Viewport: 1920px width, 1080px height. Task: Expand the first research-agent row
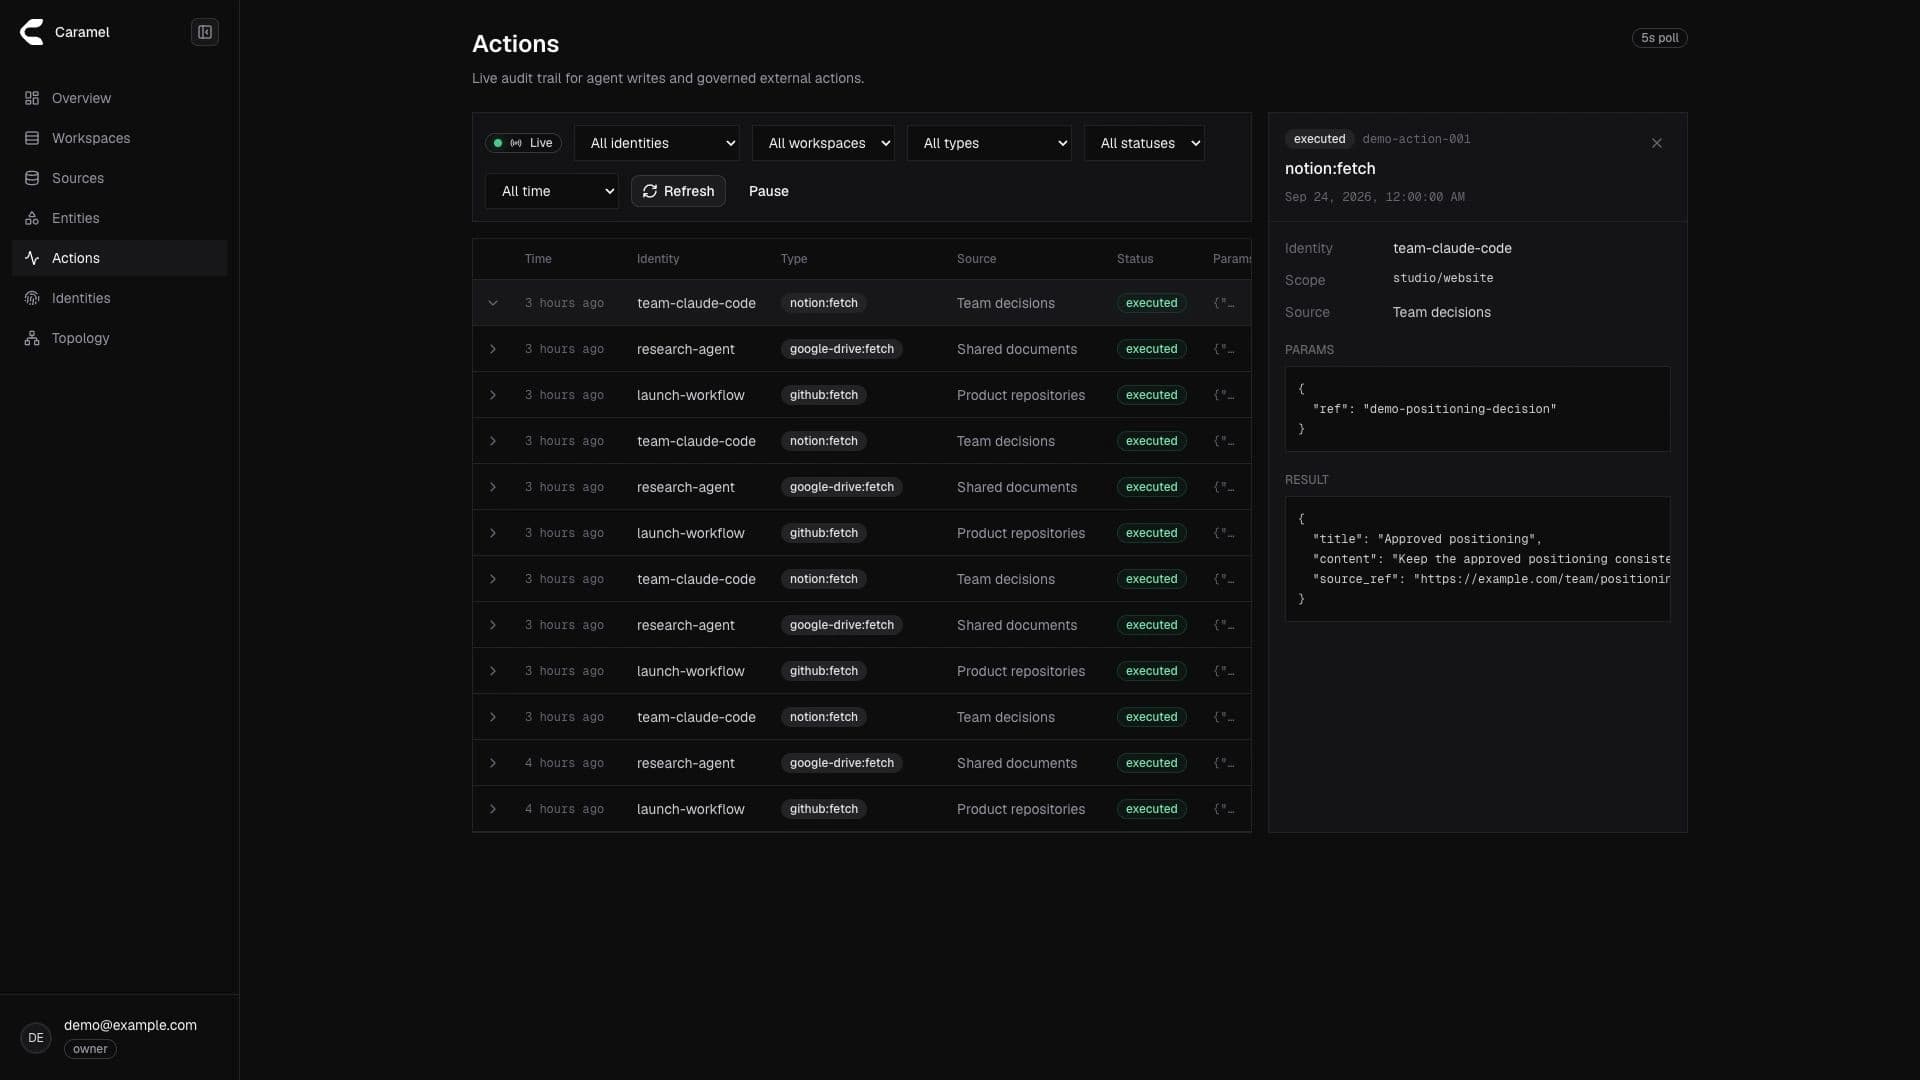[x=493, y=349]
